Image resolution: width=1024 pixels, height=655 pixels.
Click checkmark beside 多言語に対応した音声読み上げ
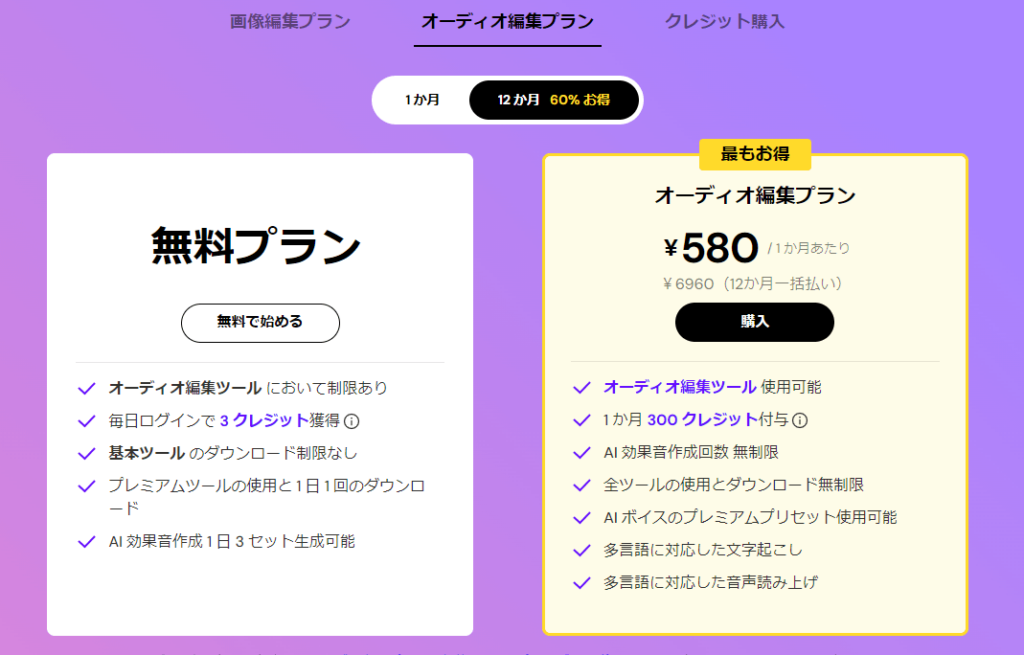coord(581,583)
